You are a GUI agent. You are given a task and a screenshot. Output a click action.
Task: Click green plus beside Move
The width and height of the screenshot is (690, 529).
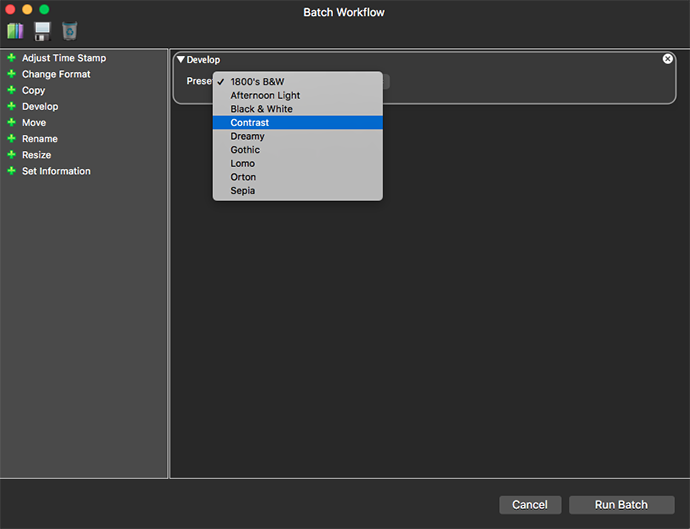coord(11,122)
